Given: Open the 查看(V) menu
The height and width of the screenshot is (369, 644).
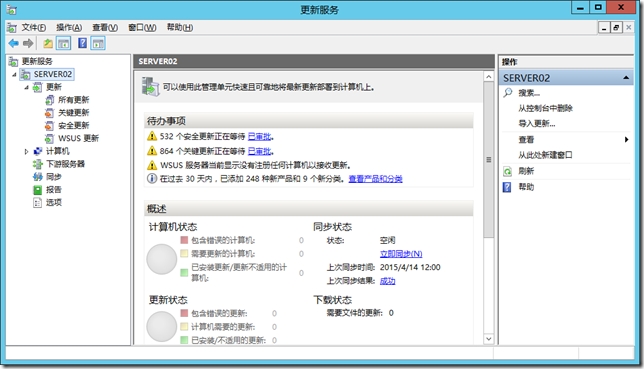Looking at the screenshot, I should tap(105, 28).
